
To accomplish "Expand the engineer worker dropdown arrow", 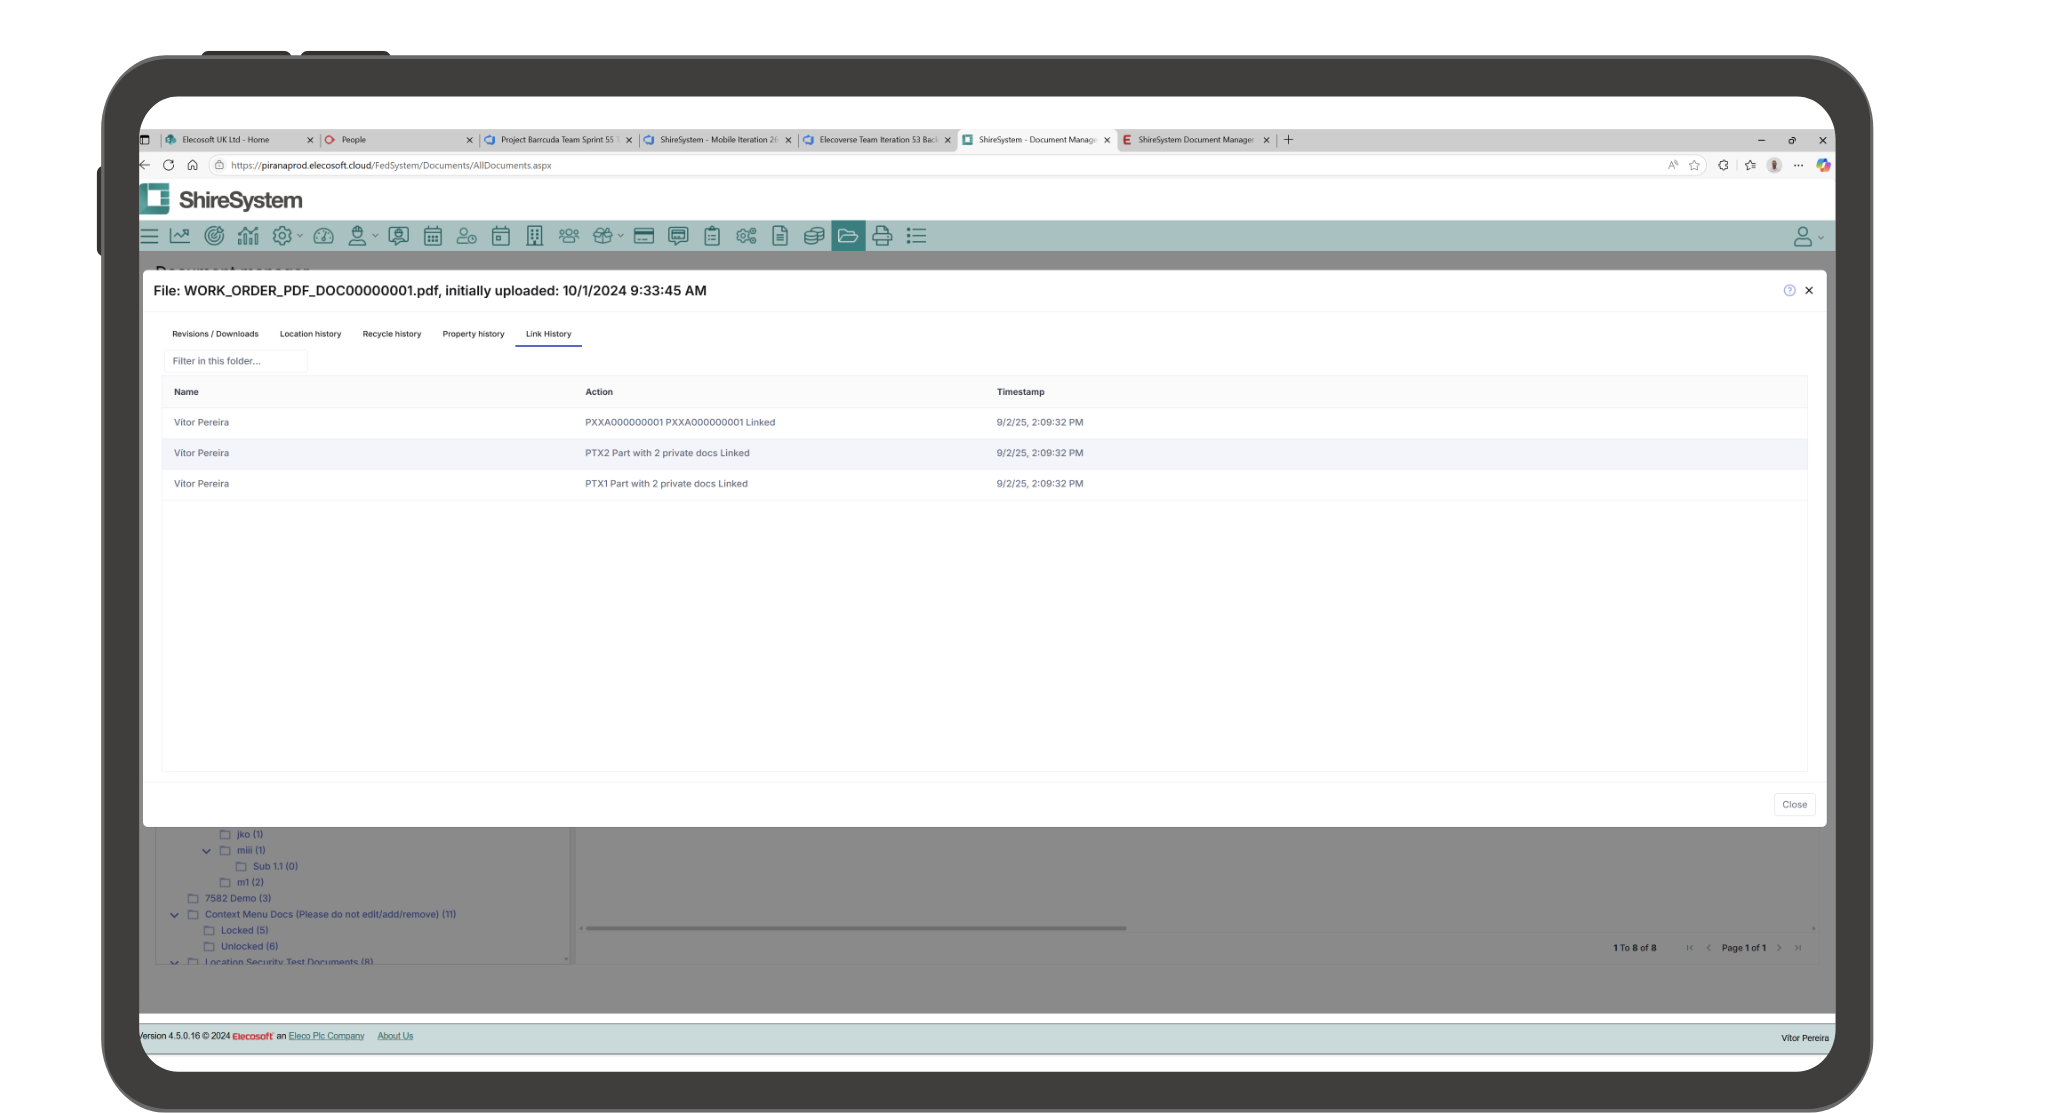I will tap(375, 237).
